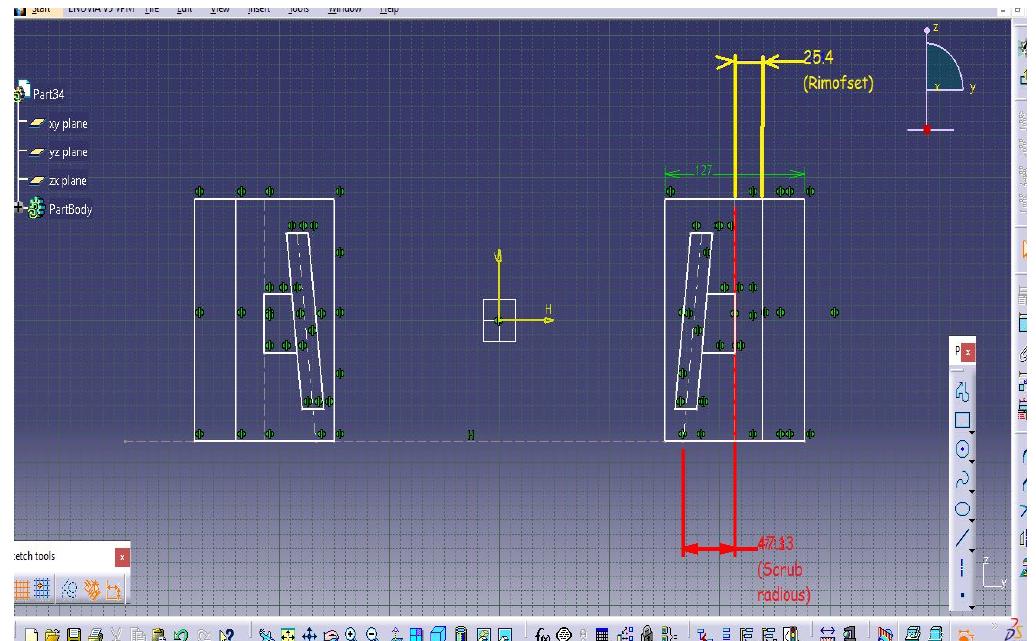Switch to Isometric View cube icon
Image resolution: width=1036 pixels, height=641 pixels.
click(438, 635)
